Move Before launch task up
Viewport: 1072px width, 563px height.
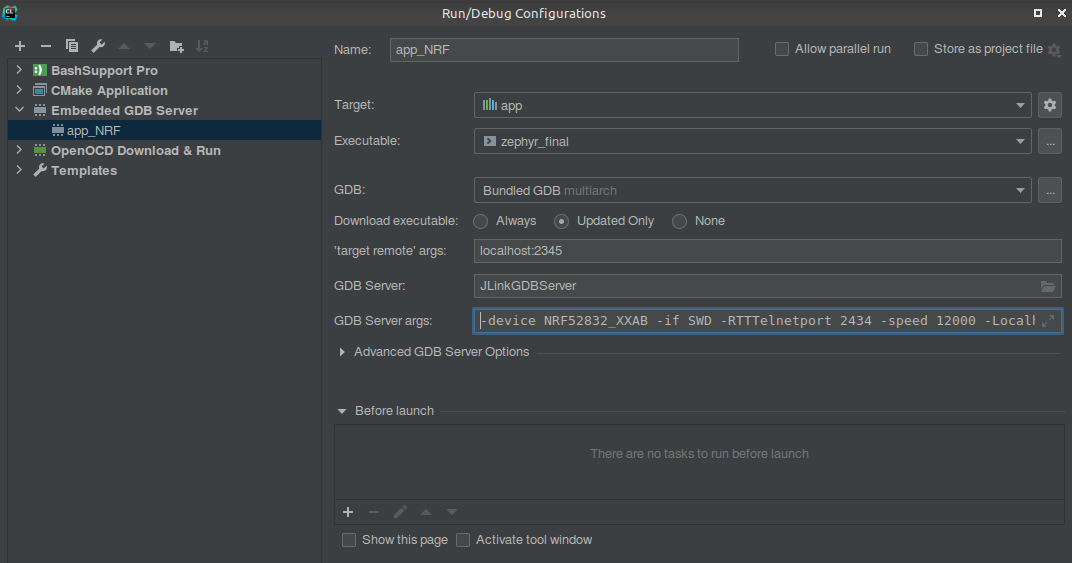[x=426, y=512]
